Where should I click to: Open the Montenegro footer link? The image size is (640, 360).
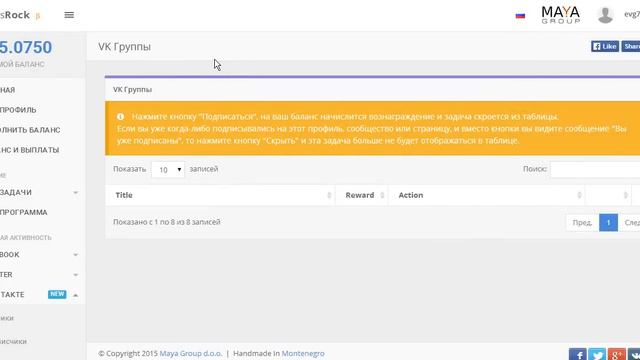(303, 353)
